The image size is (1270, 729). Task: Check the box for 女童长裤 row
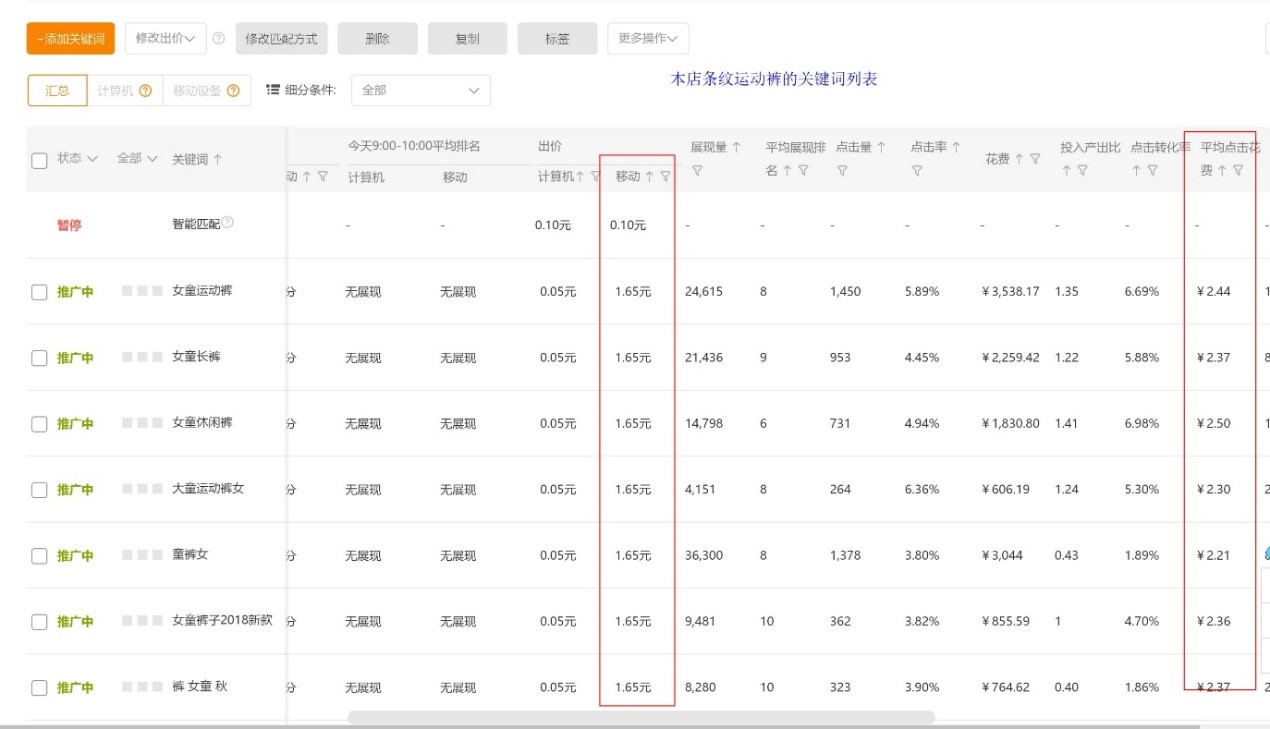(x=39, y=358)
